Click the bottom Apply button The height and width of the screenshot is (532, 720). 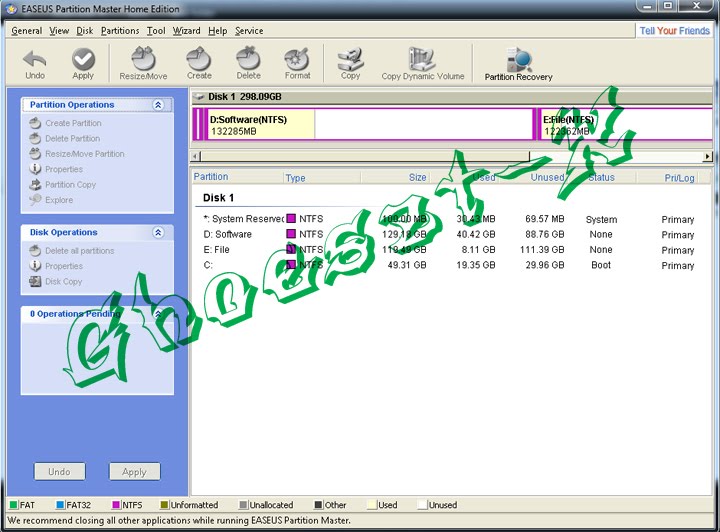[135, 471]
